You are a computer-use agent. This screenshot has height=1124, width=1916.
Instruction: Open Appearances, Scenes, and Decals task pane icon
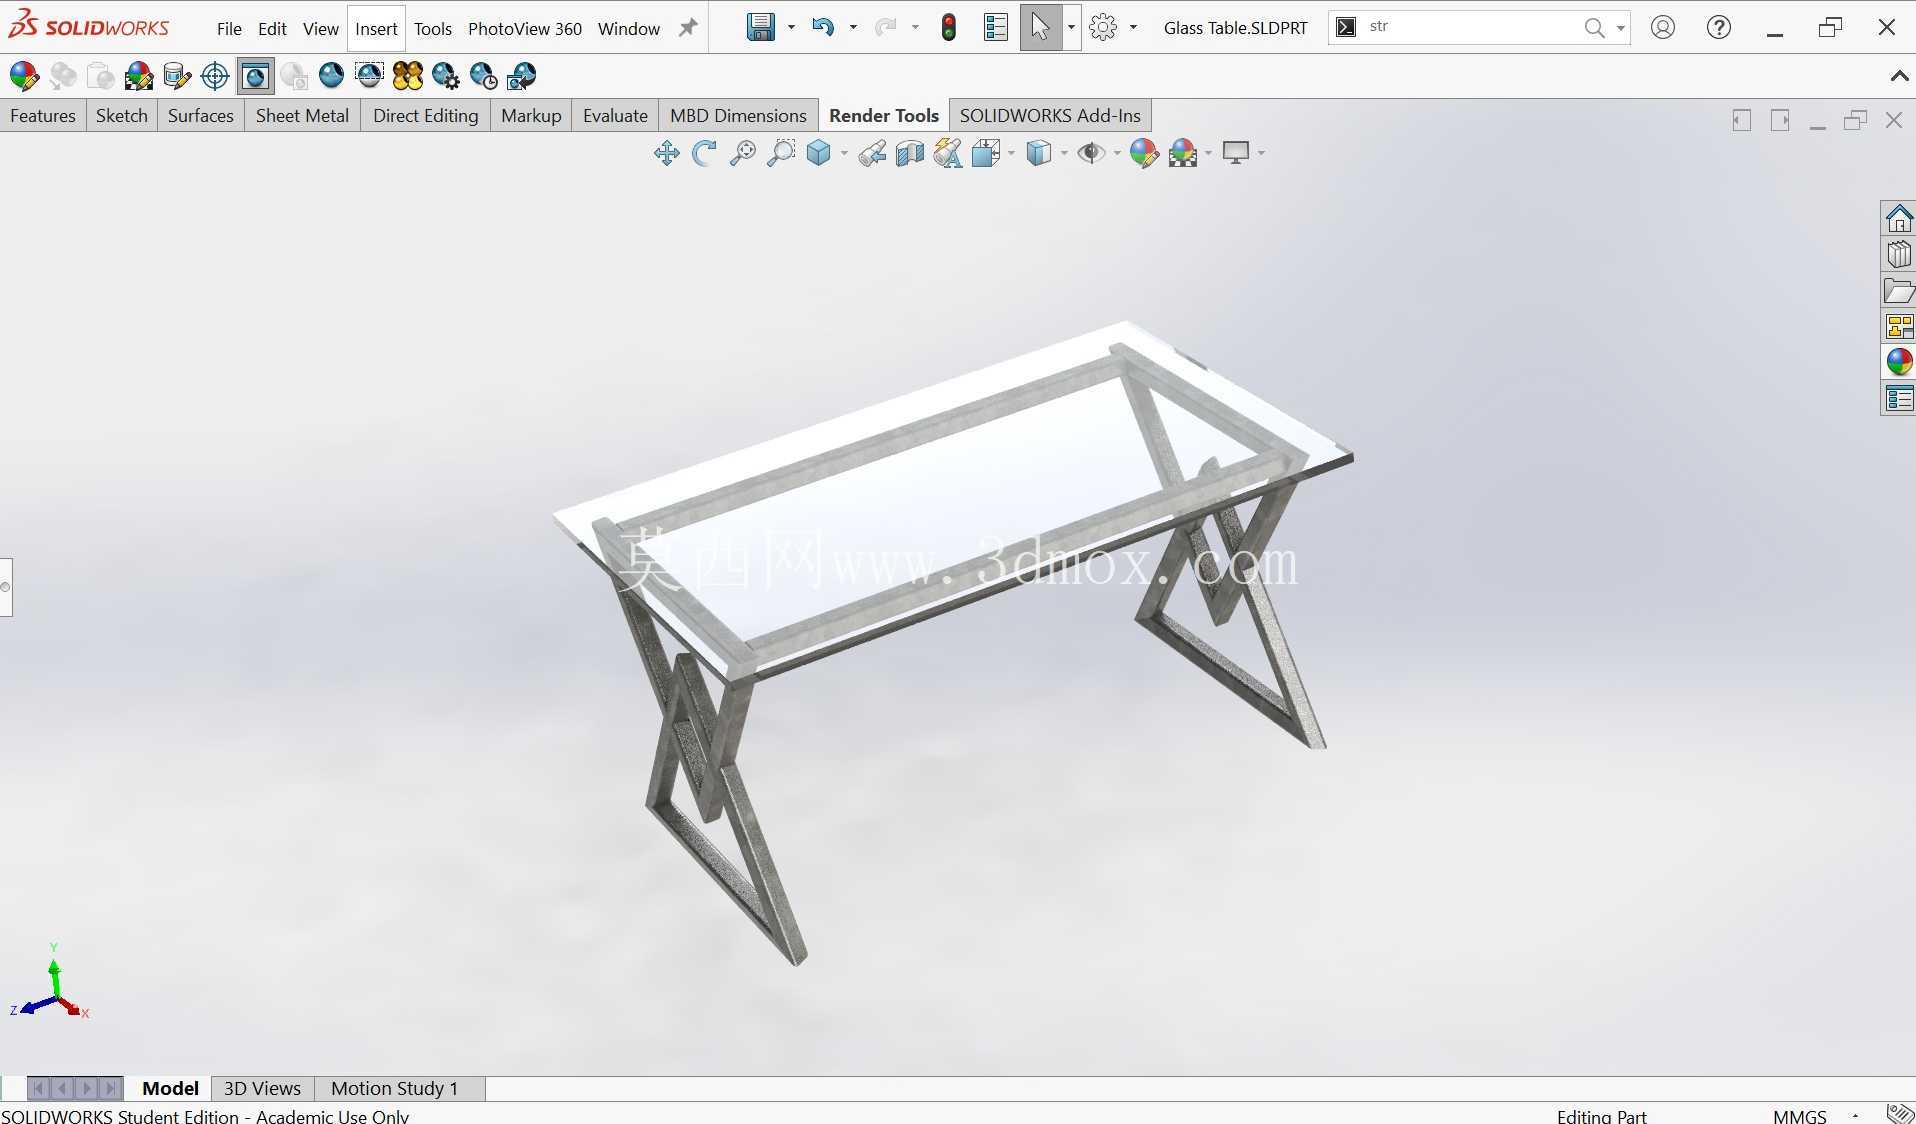tap(1899, 362)
